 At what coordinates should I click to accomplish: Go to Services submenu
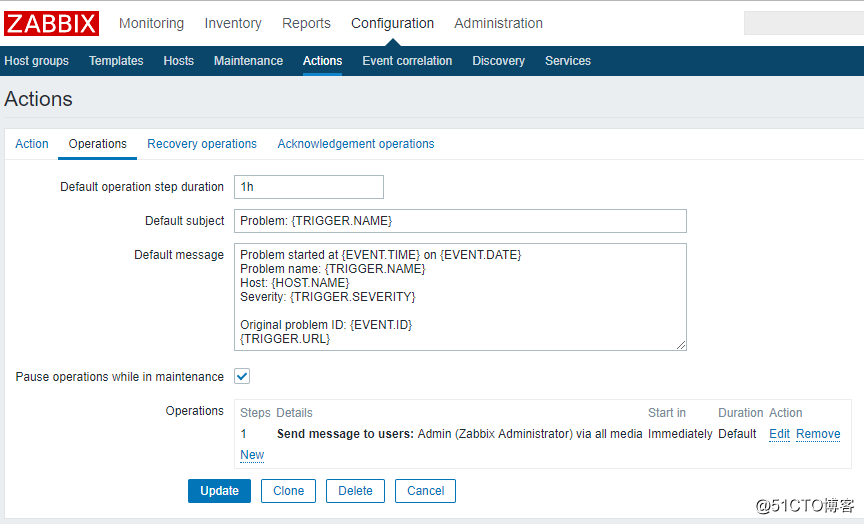[568, 61]
